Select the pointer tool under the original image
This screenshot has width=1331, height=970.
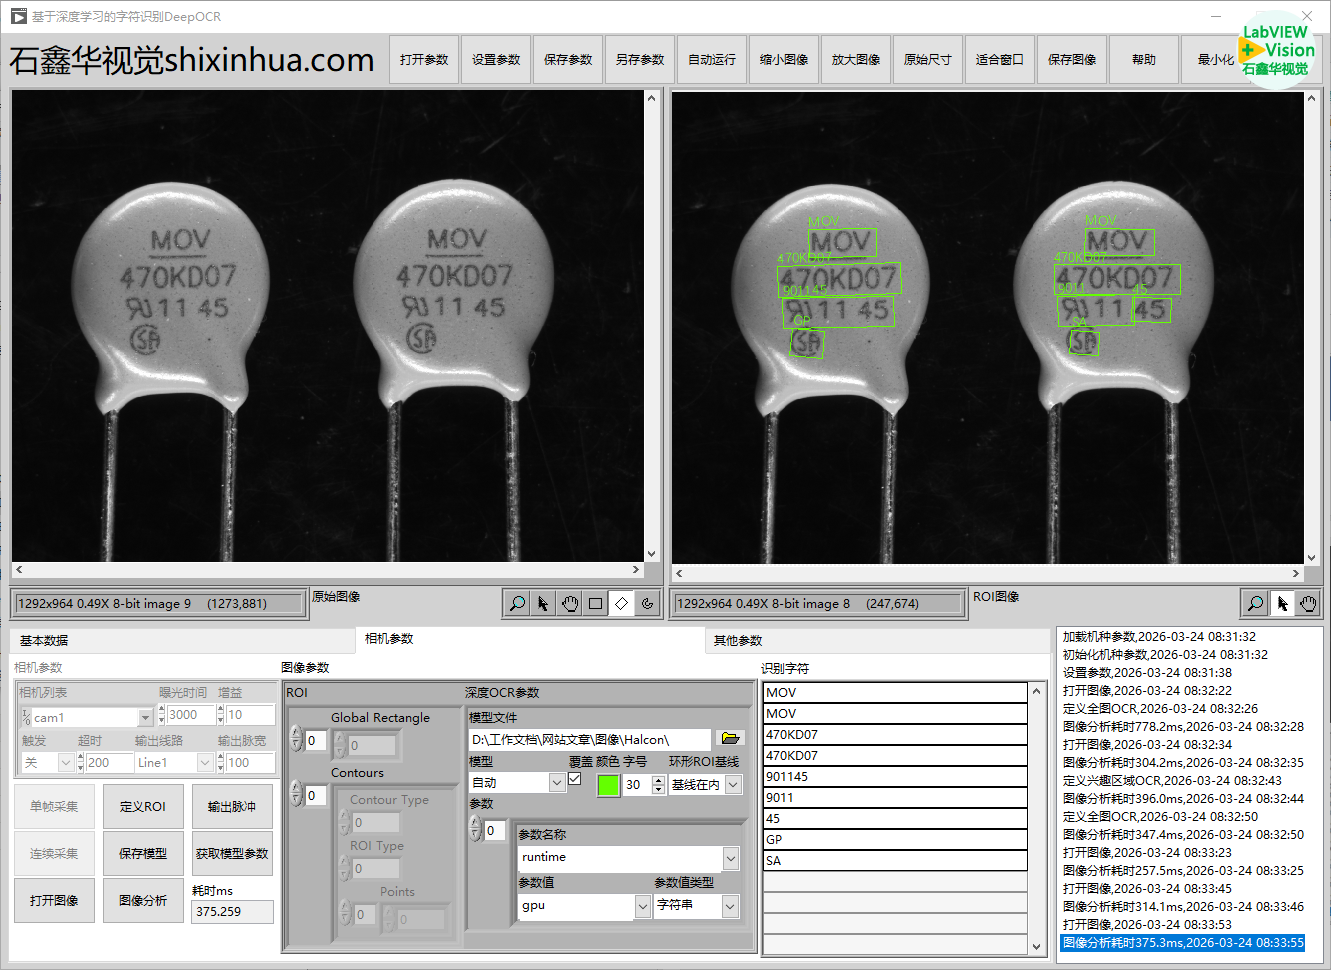click(543, 603)
